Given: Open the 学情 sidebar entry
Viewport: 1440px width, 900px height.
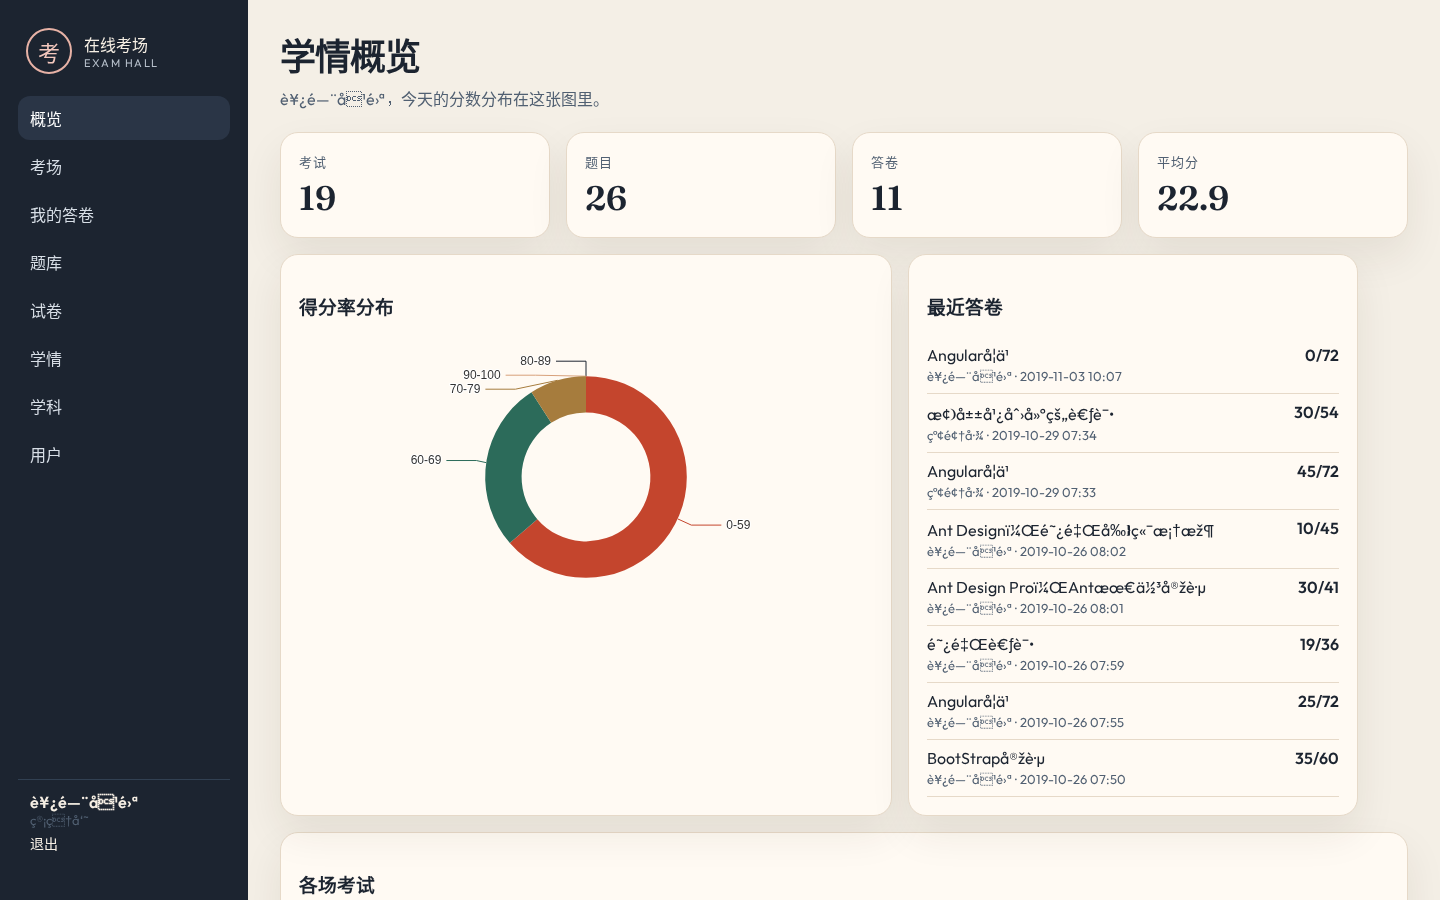Looking at the screenshot, I should (x=124, y=358).
